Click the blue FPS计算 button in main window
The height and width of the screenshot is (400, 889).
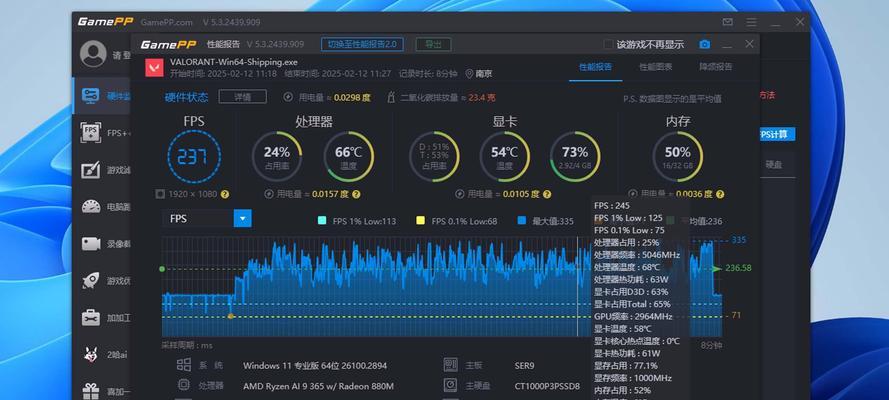pos(777,134)
